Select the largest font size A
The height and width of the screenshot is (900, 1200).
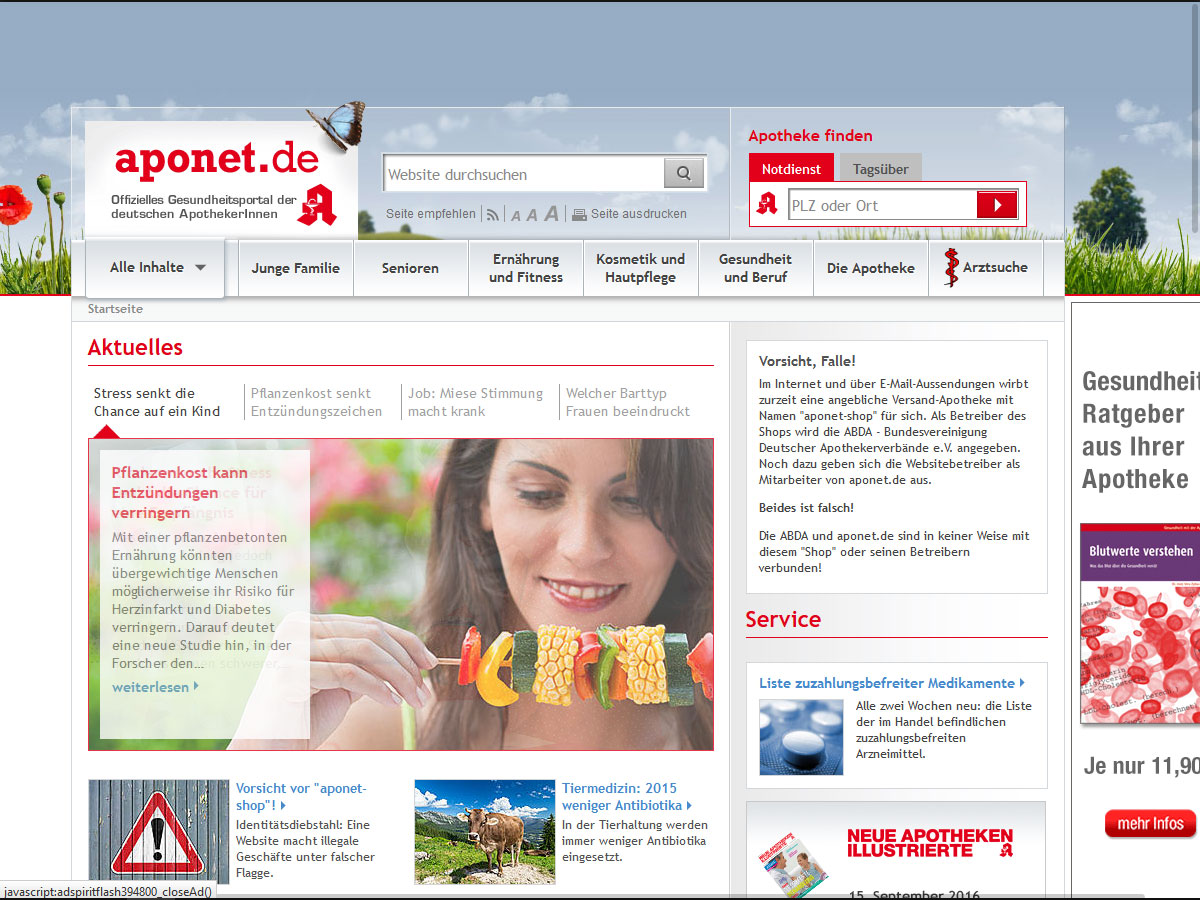[551, 213]
